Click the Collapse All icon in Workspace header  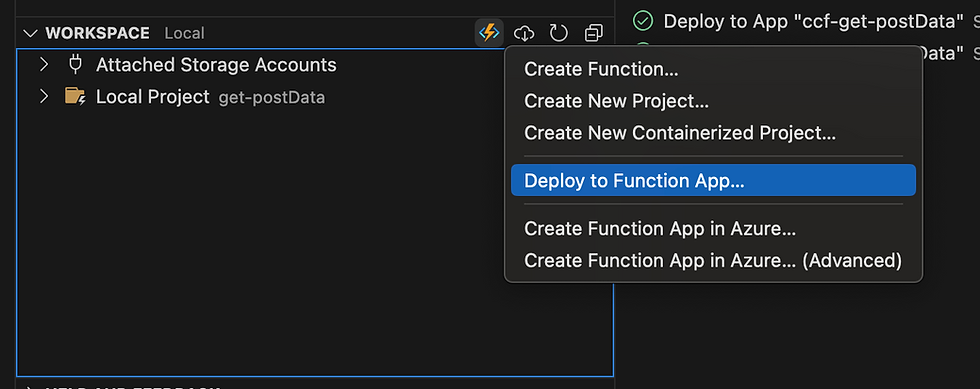(x=594, y=33)
